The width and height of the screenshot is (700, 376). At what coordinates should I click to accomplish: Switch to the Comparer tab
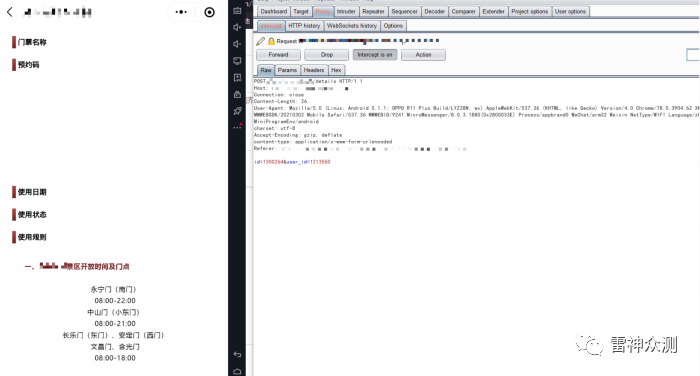[463, 12]
